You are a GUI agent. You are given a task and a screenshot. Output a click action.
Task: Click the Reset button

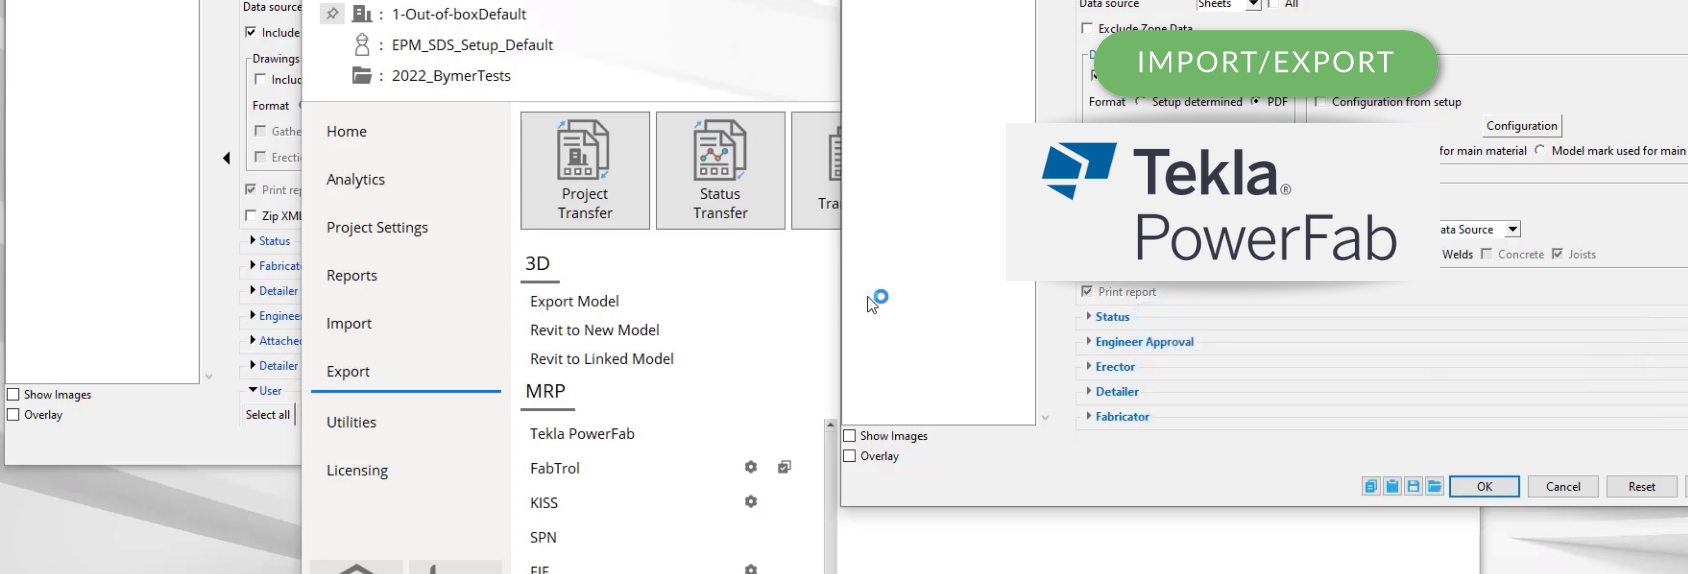click(x=1642, y=487)
